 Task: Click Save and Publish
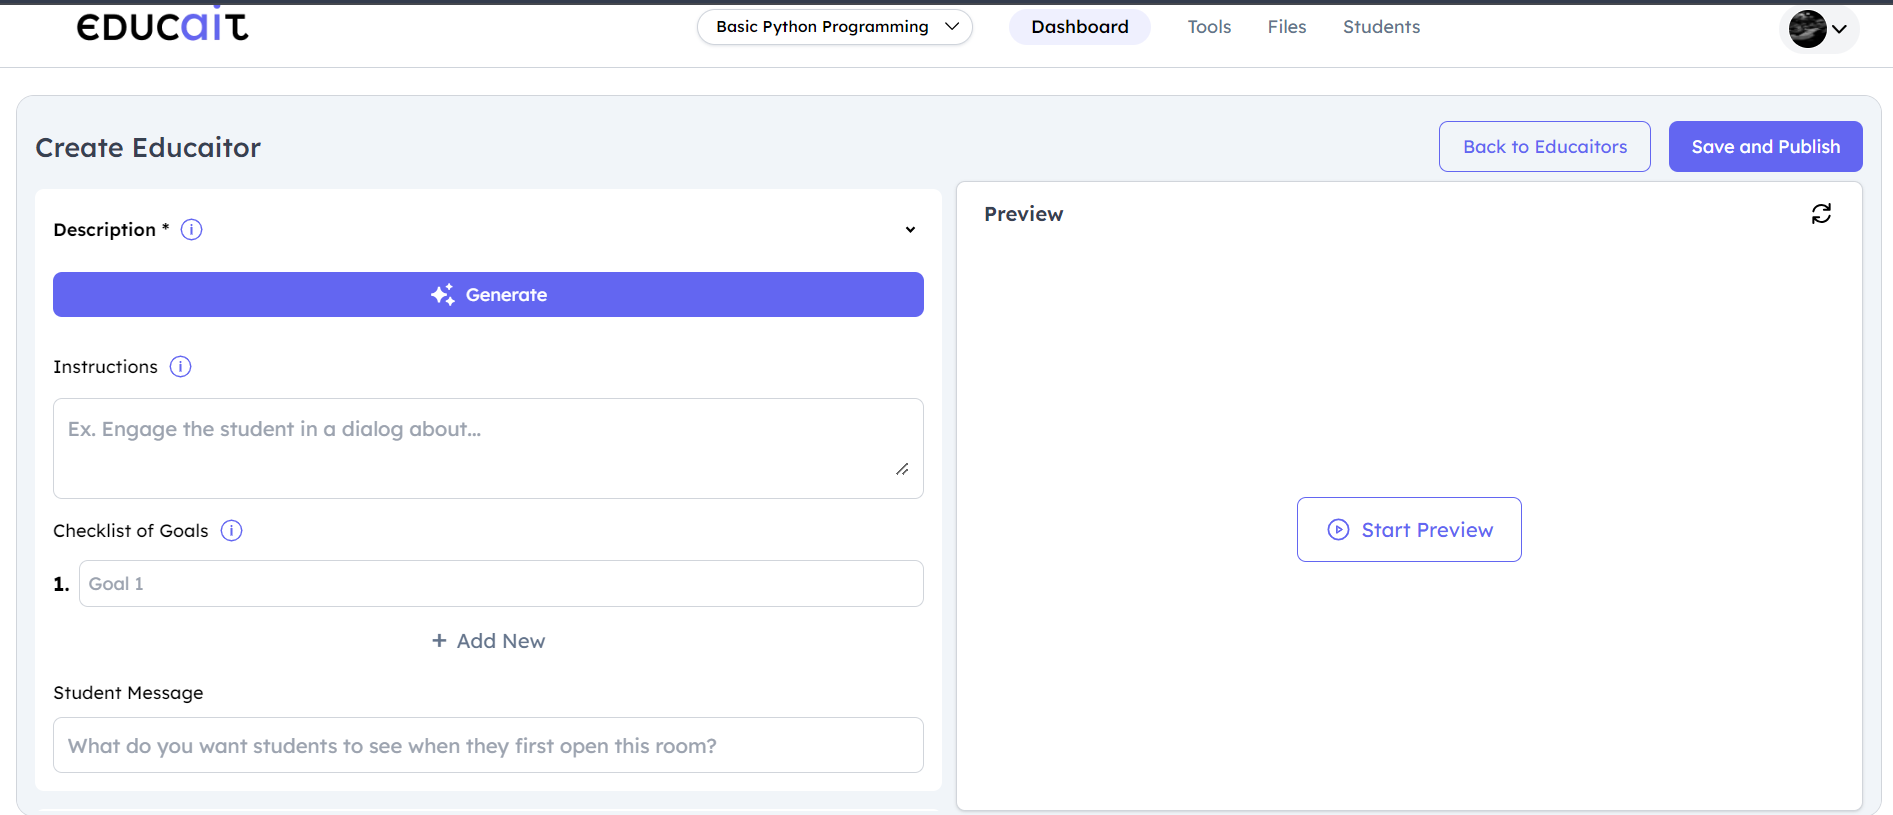click(1765, 147)
